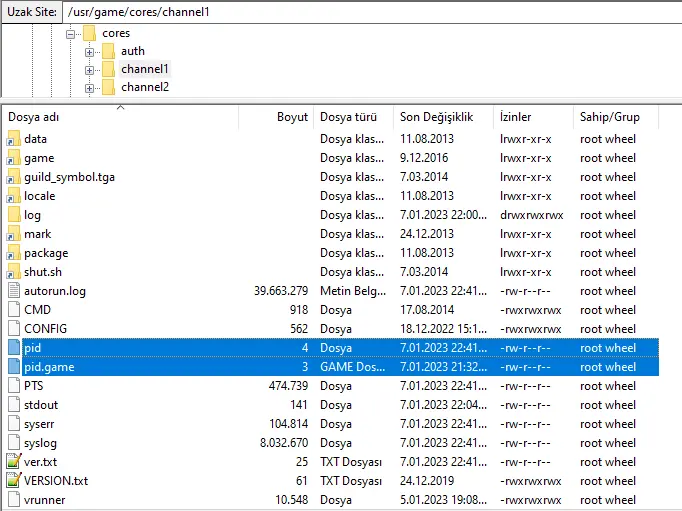The width and height of the screenshot is (682, 511).
Task: Select the log folder icon
Action: click(13, 215)
